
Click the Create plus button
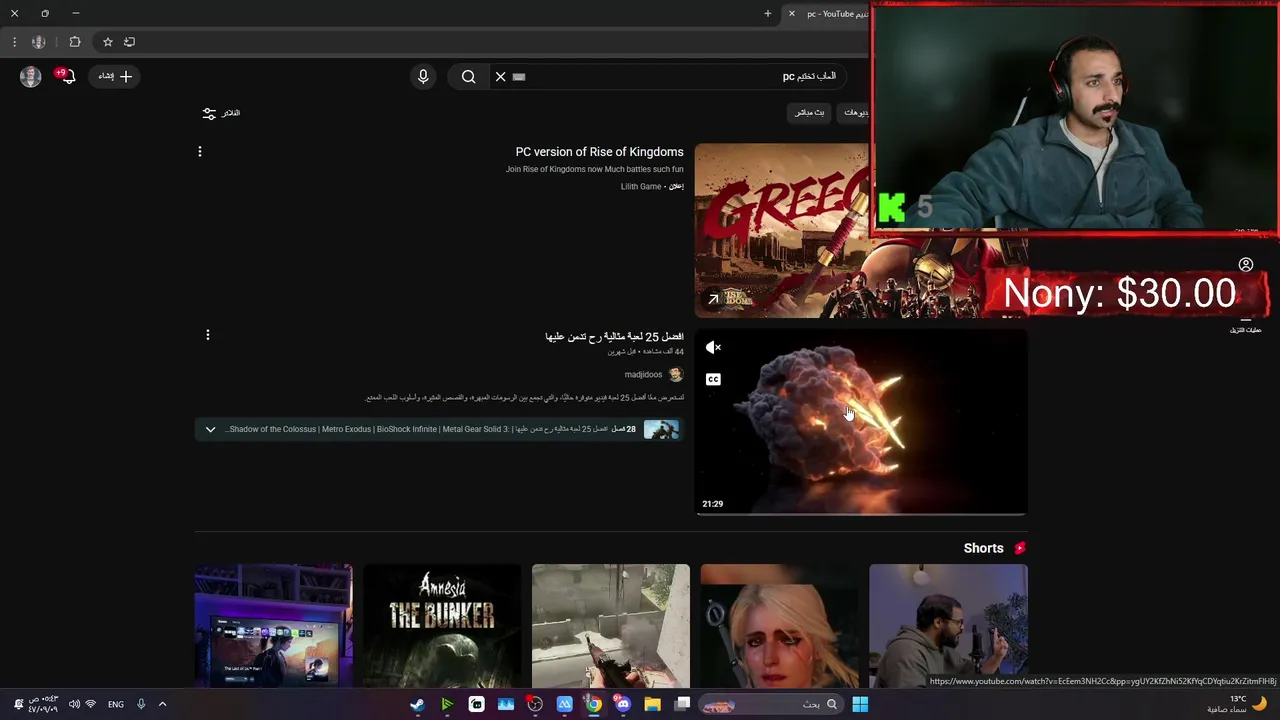[116, 76]
